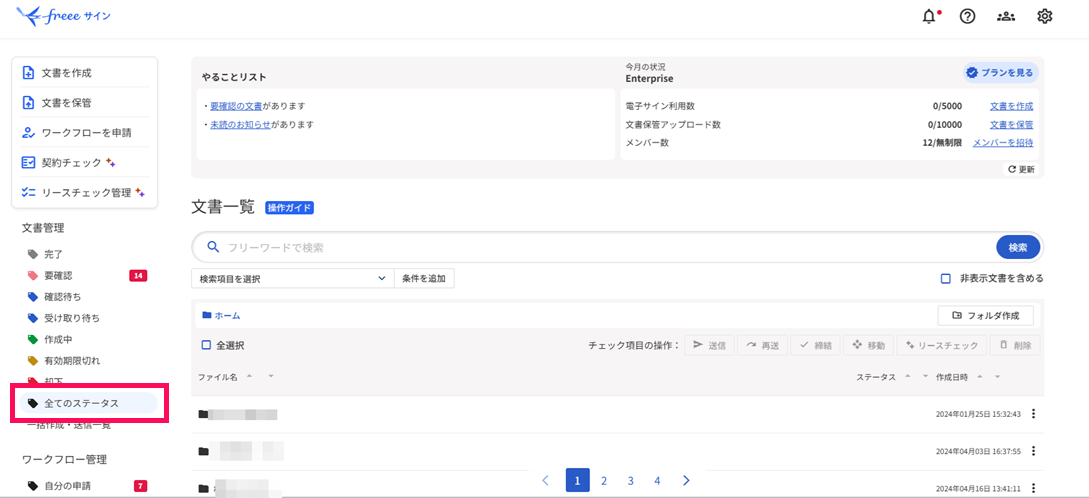
Task: Go to page 3 in pagination
Action: pos(631,480)
